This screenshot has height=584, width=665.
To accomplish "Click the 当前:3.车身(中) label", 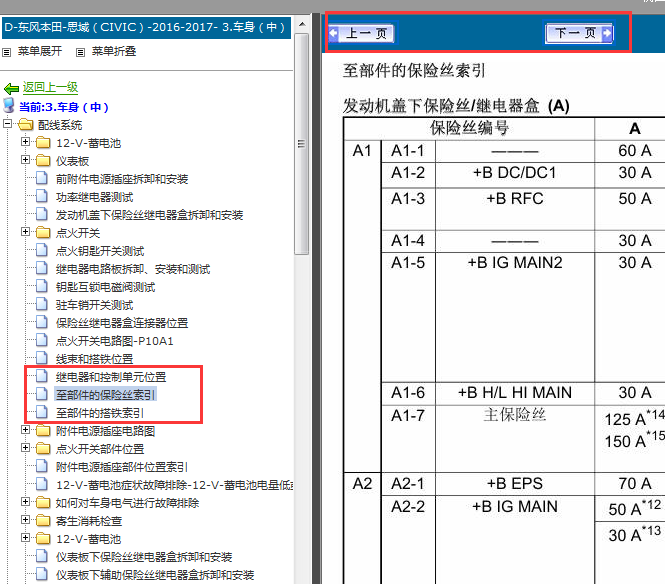I will pyautogui.click(x=64, y=107).
